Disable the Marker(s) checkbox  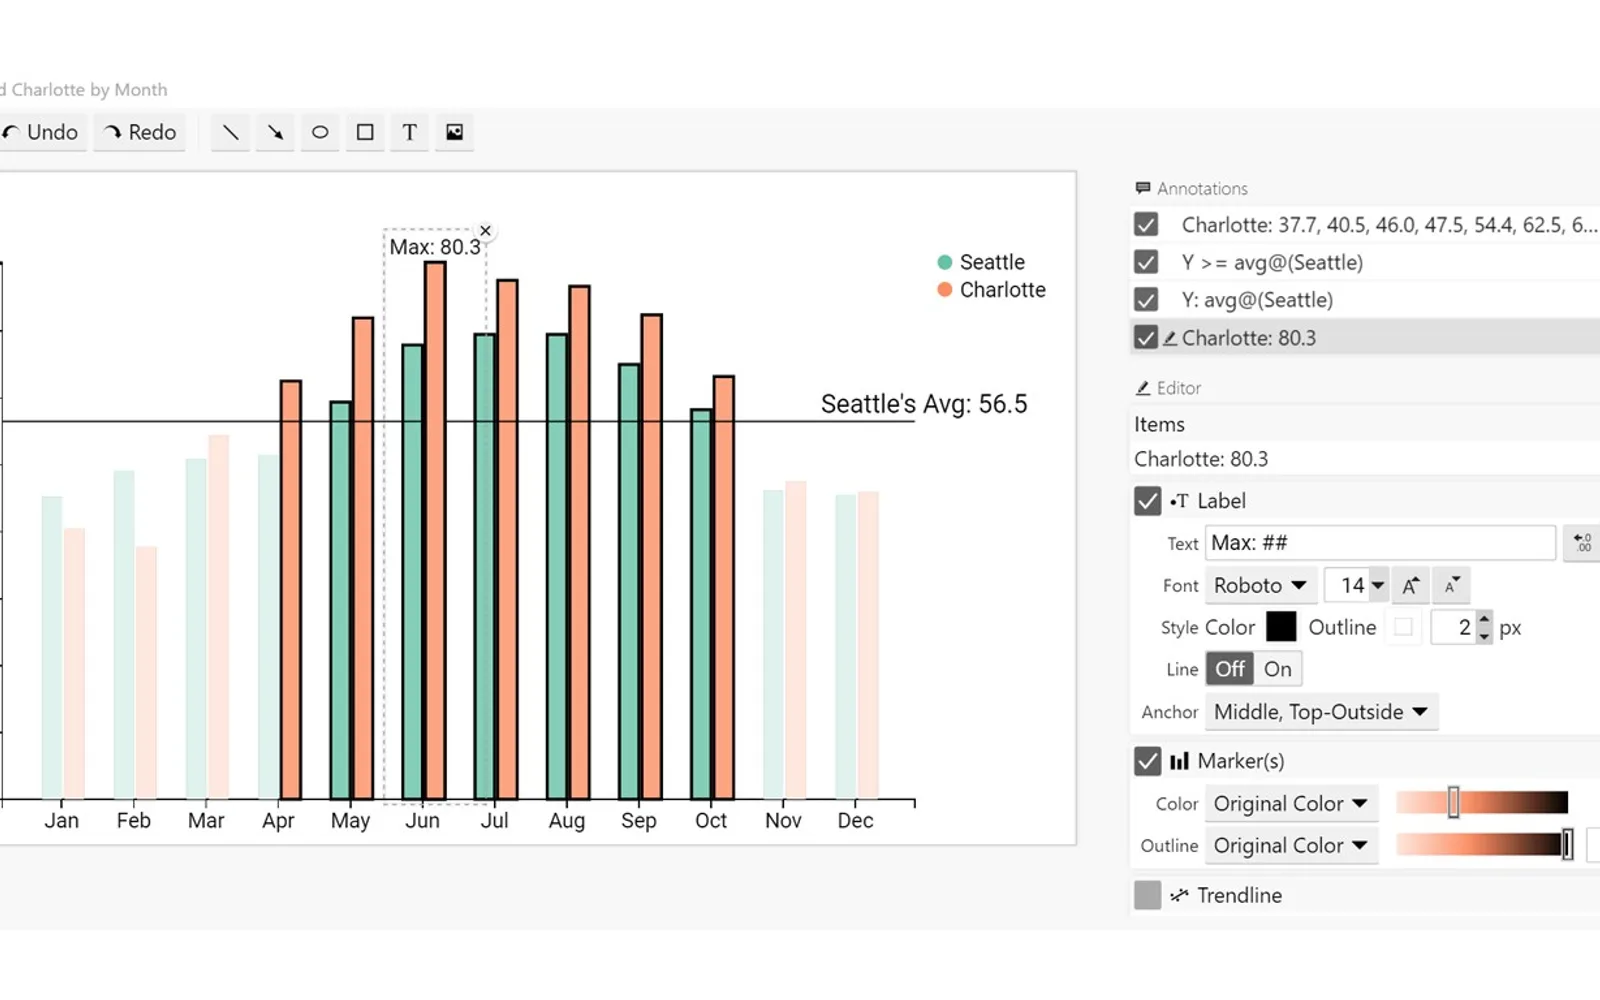click(x=1148, y=761)
